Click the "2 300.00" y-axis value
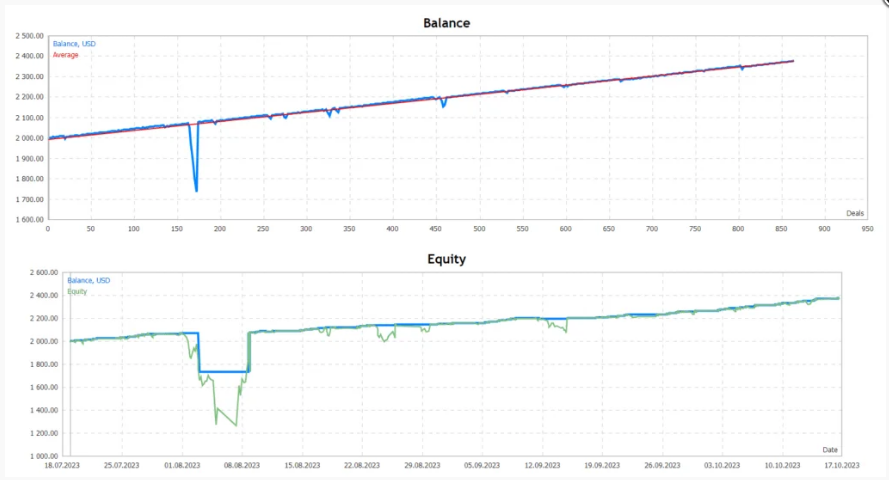Viewport: 889px width, 480px height. tap(30, 77)
